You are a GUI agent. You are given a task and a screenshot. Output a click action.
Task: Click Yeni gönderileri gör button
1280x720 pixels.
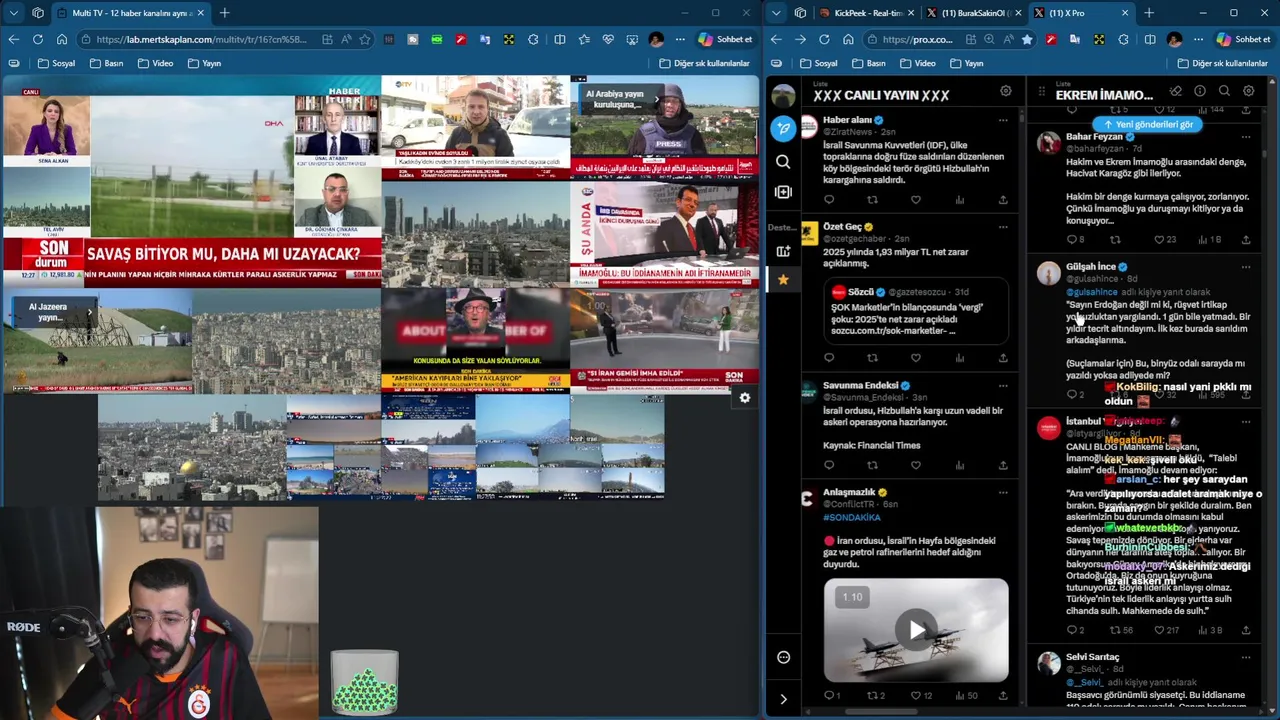pyautogui.click(x=1148, y=125)
